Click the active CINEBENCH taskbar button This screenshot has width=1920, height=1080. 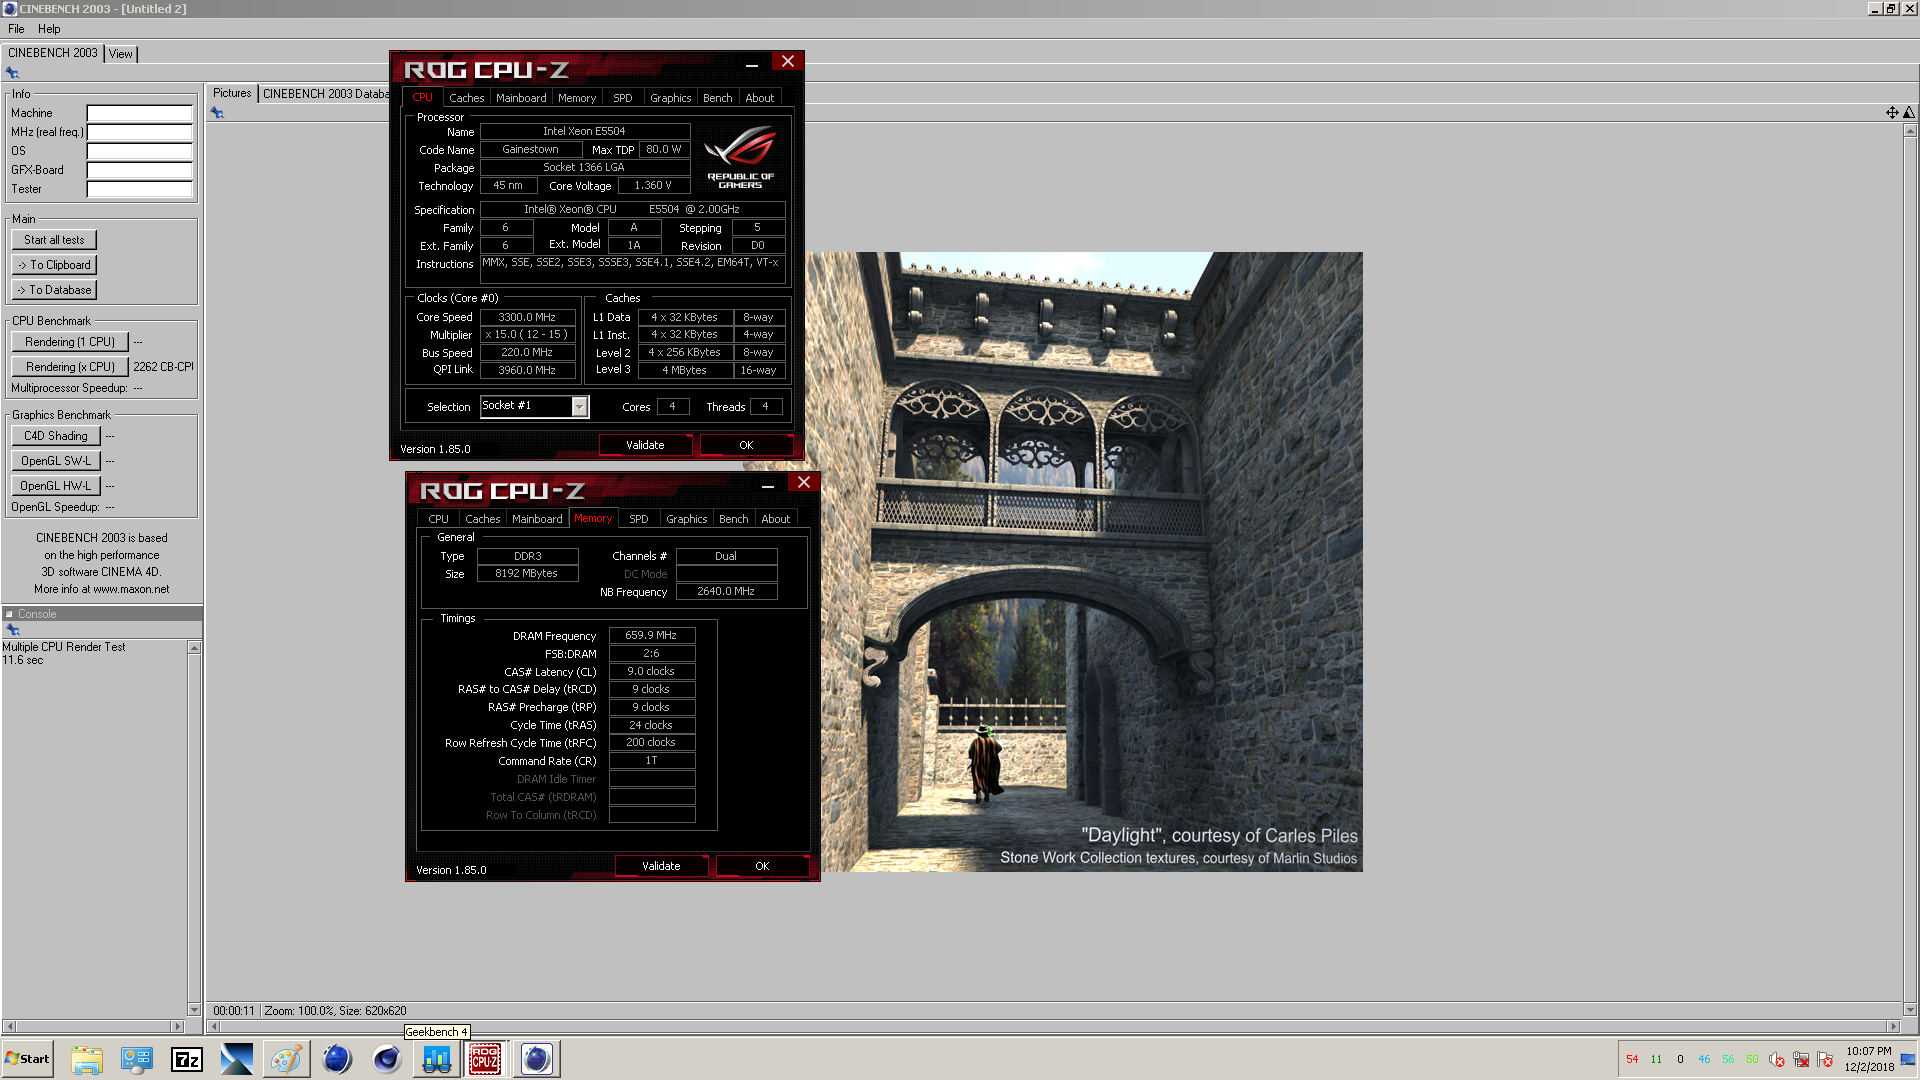[537, 1059]
